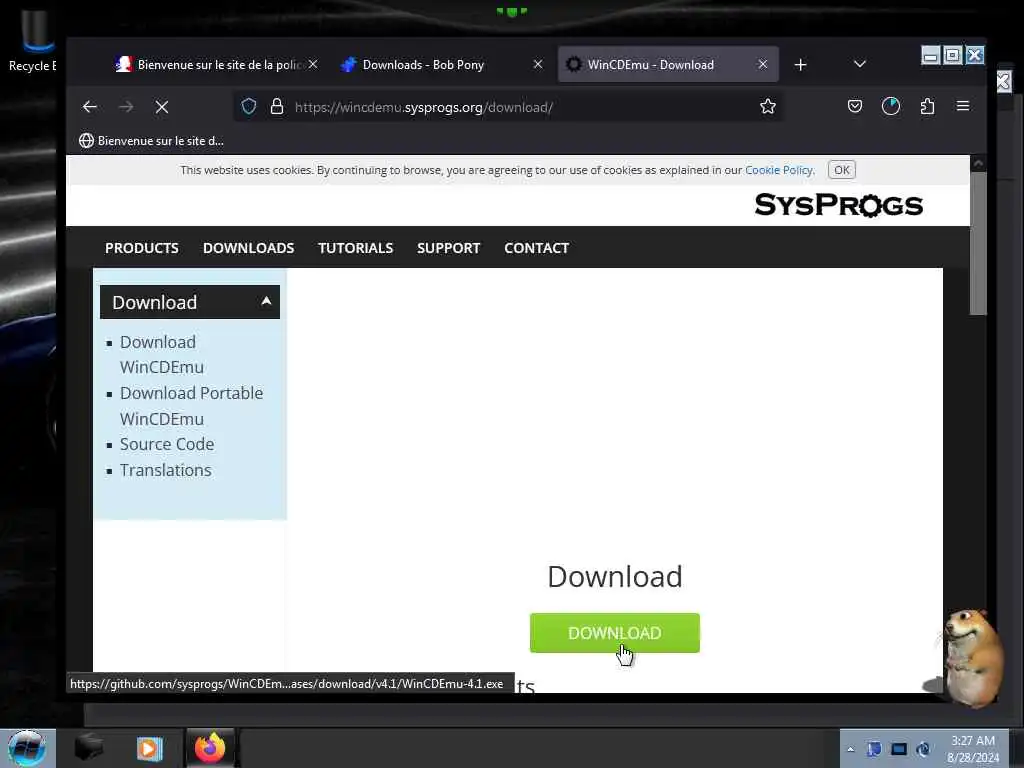Open the Windows Start orb
1024x768 pixels.
[x=27, y=748]
